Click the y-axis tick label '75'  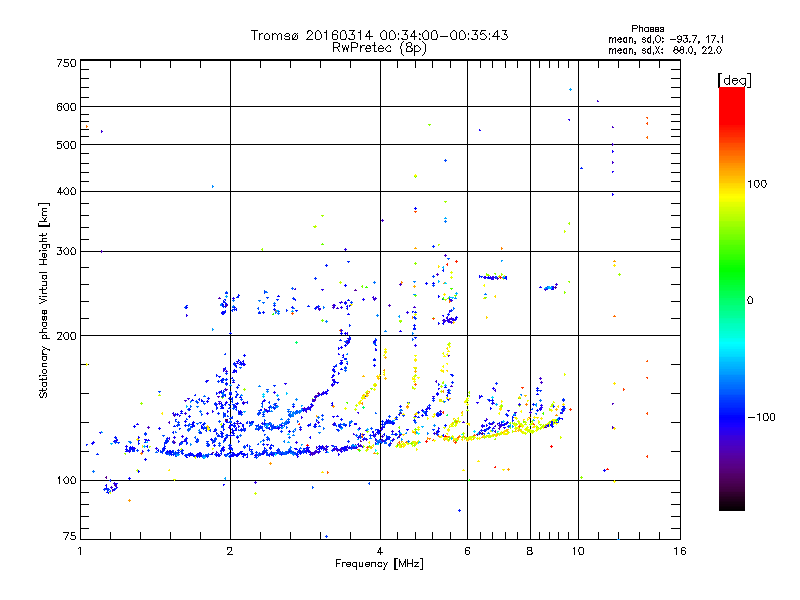(x=70, y=536)
